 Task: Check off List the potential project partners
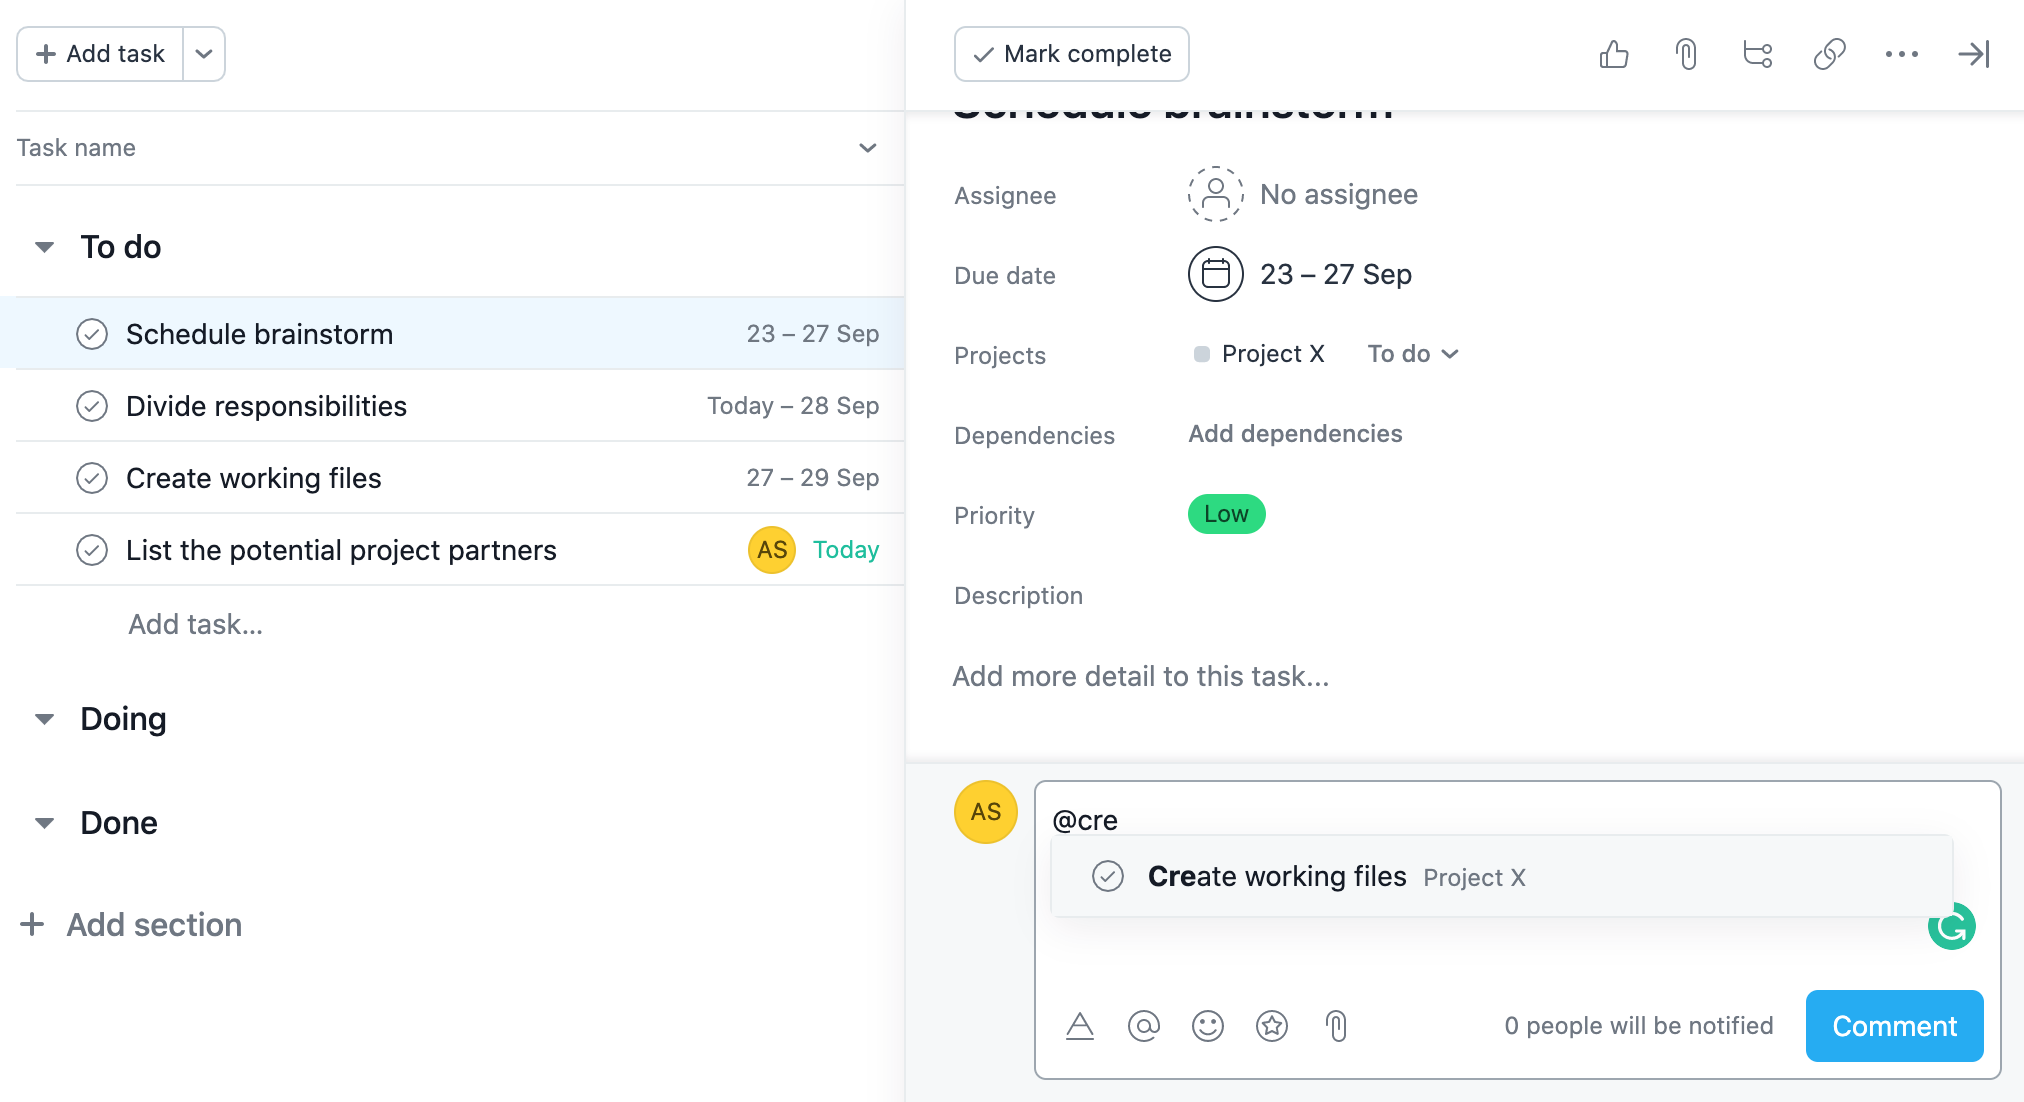coord(92,550)
